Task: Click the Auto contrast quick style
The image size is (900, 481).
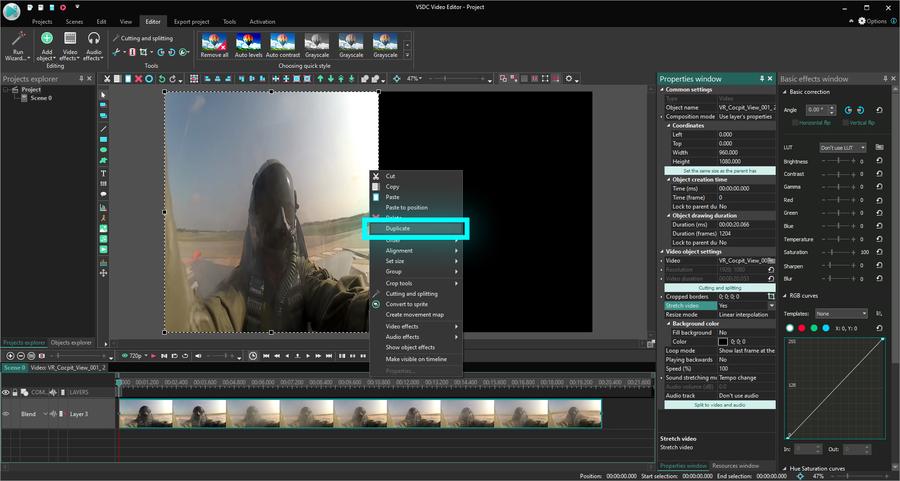Action: [282, 45]
